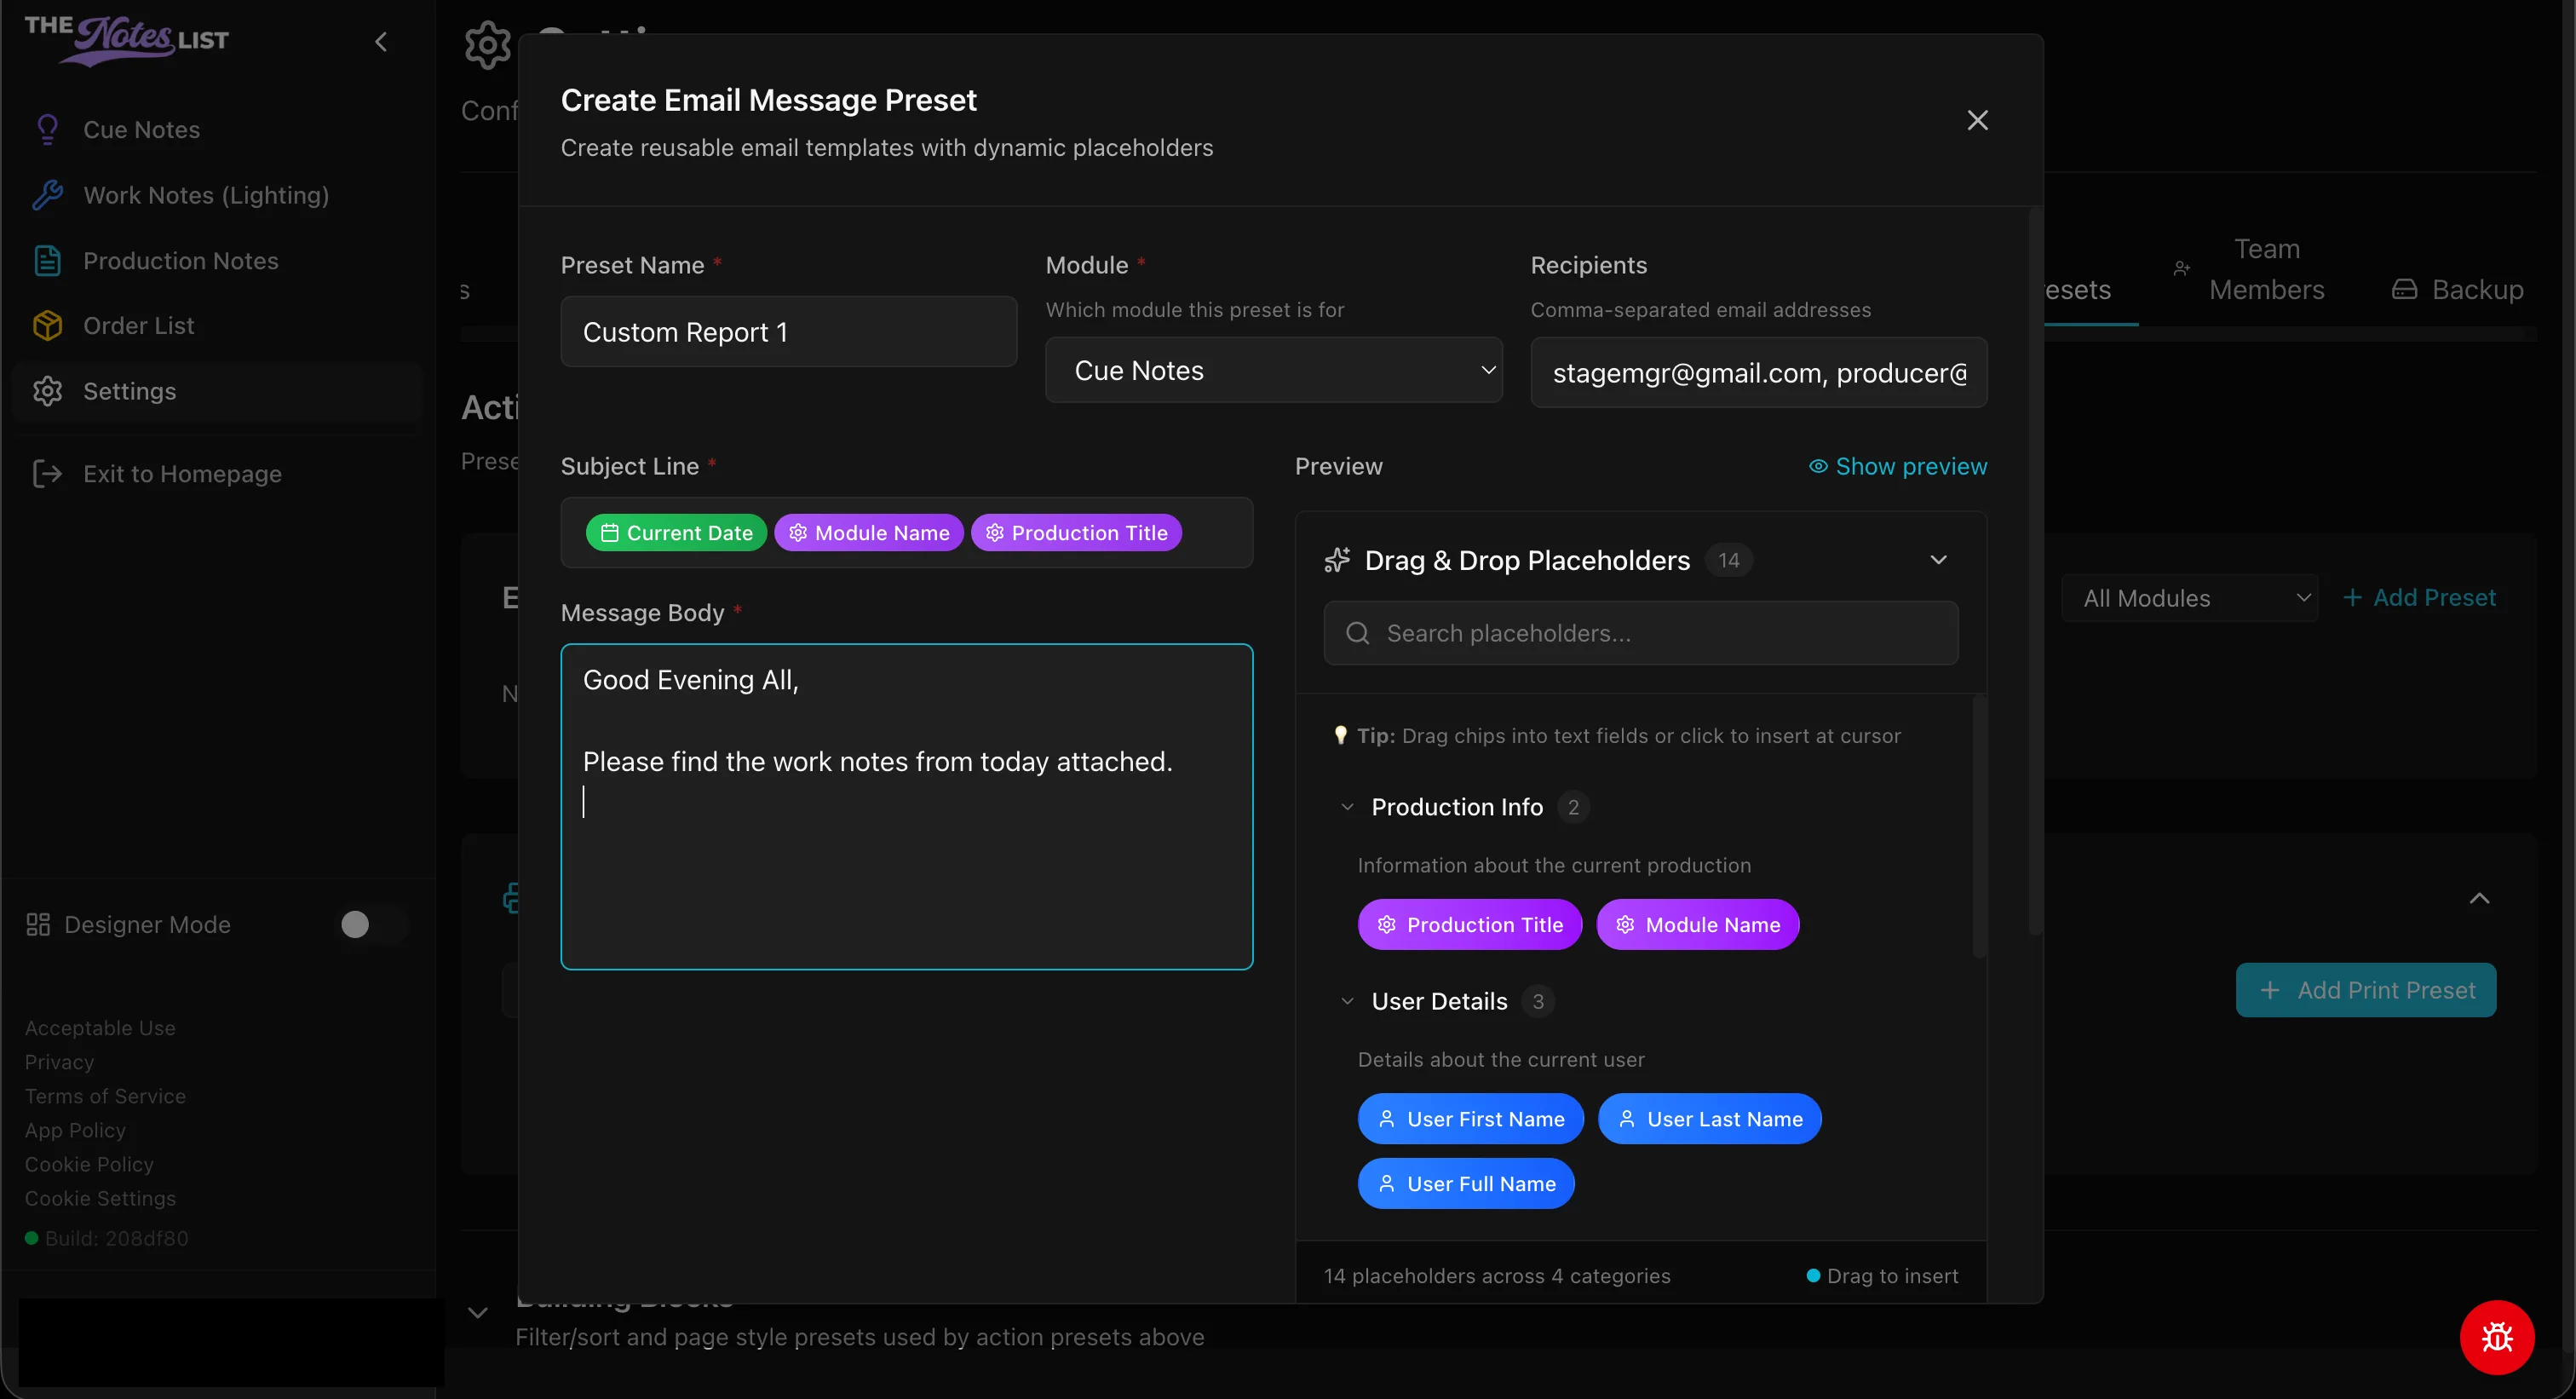Screen dimensions: 2576x1399
Task: Click the Search placeholders field
Action: (1640, 633)
